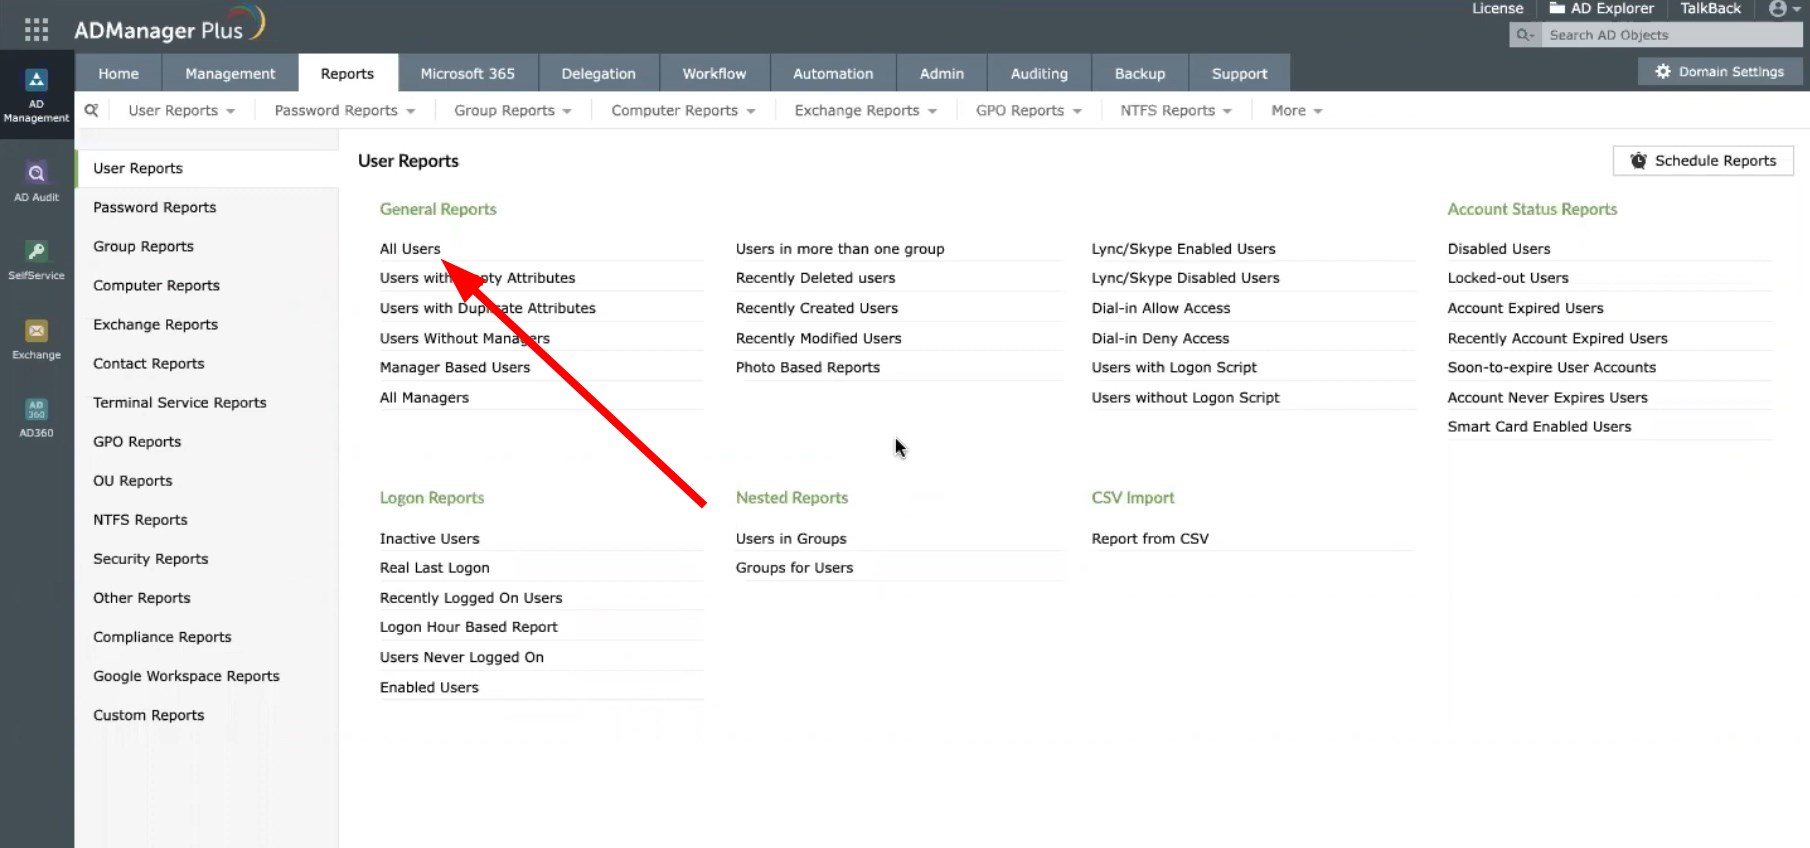Open the AD Audit sidebar icon

coord(36,182)
